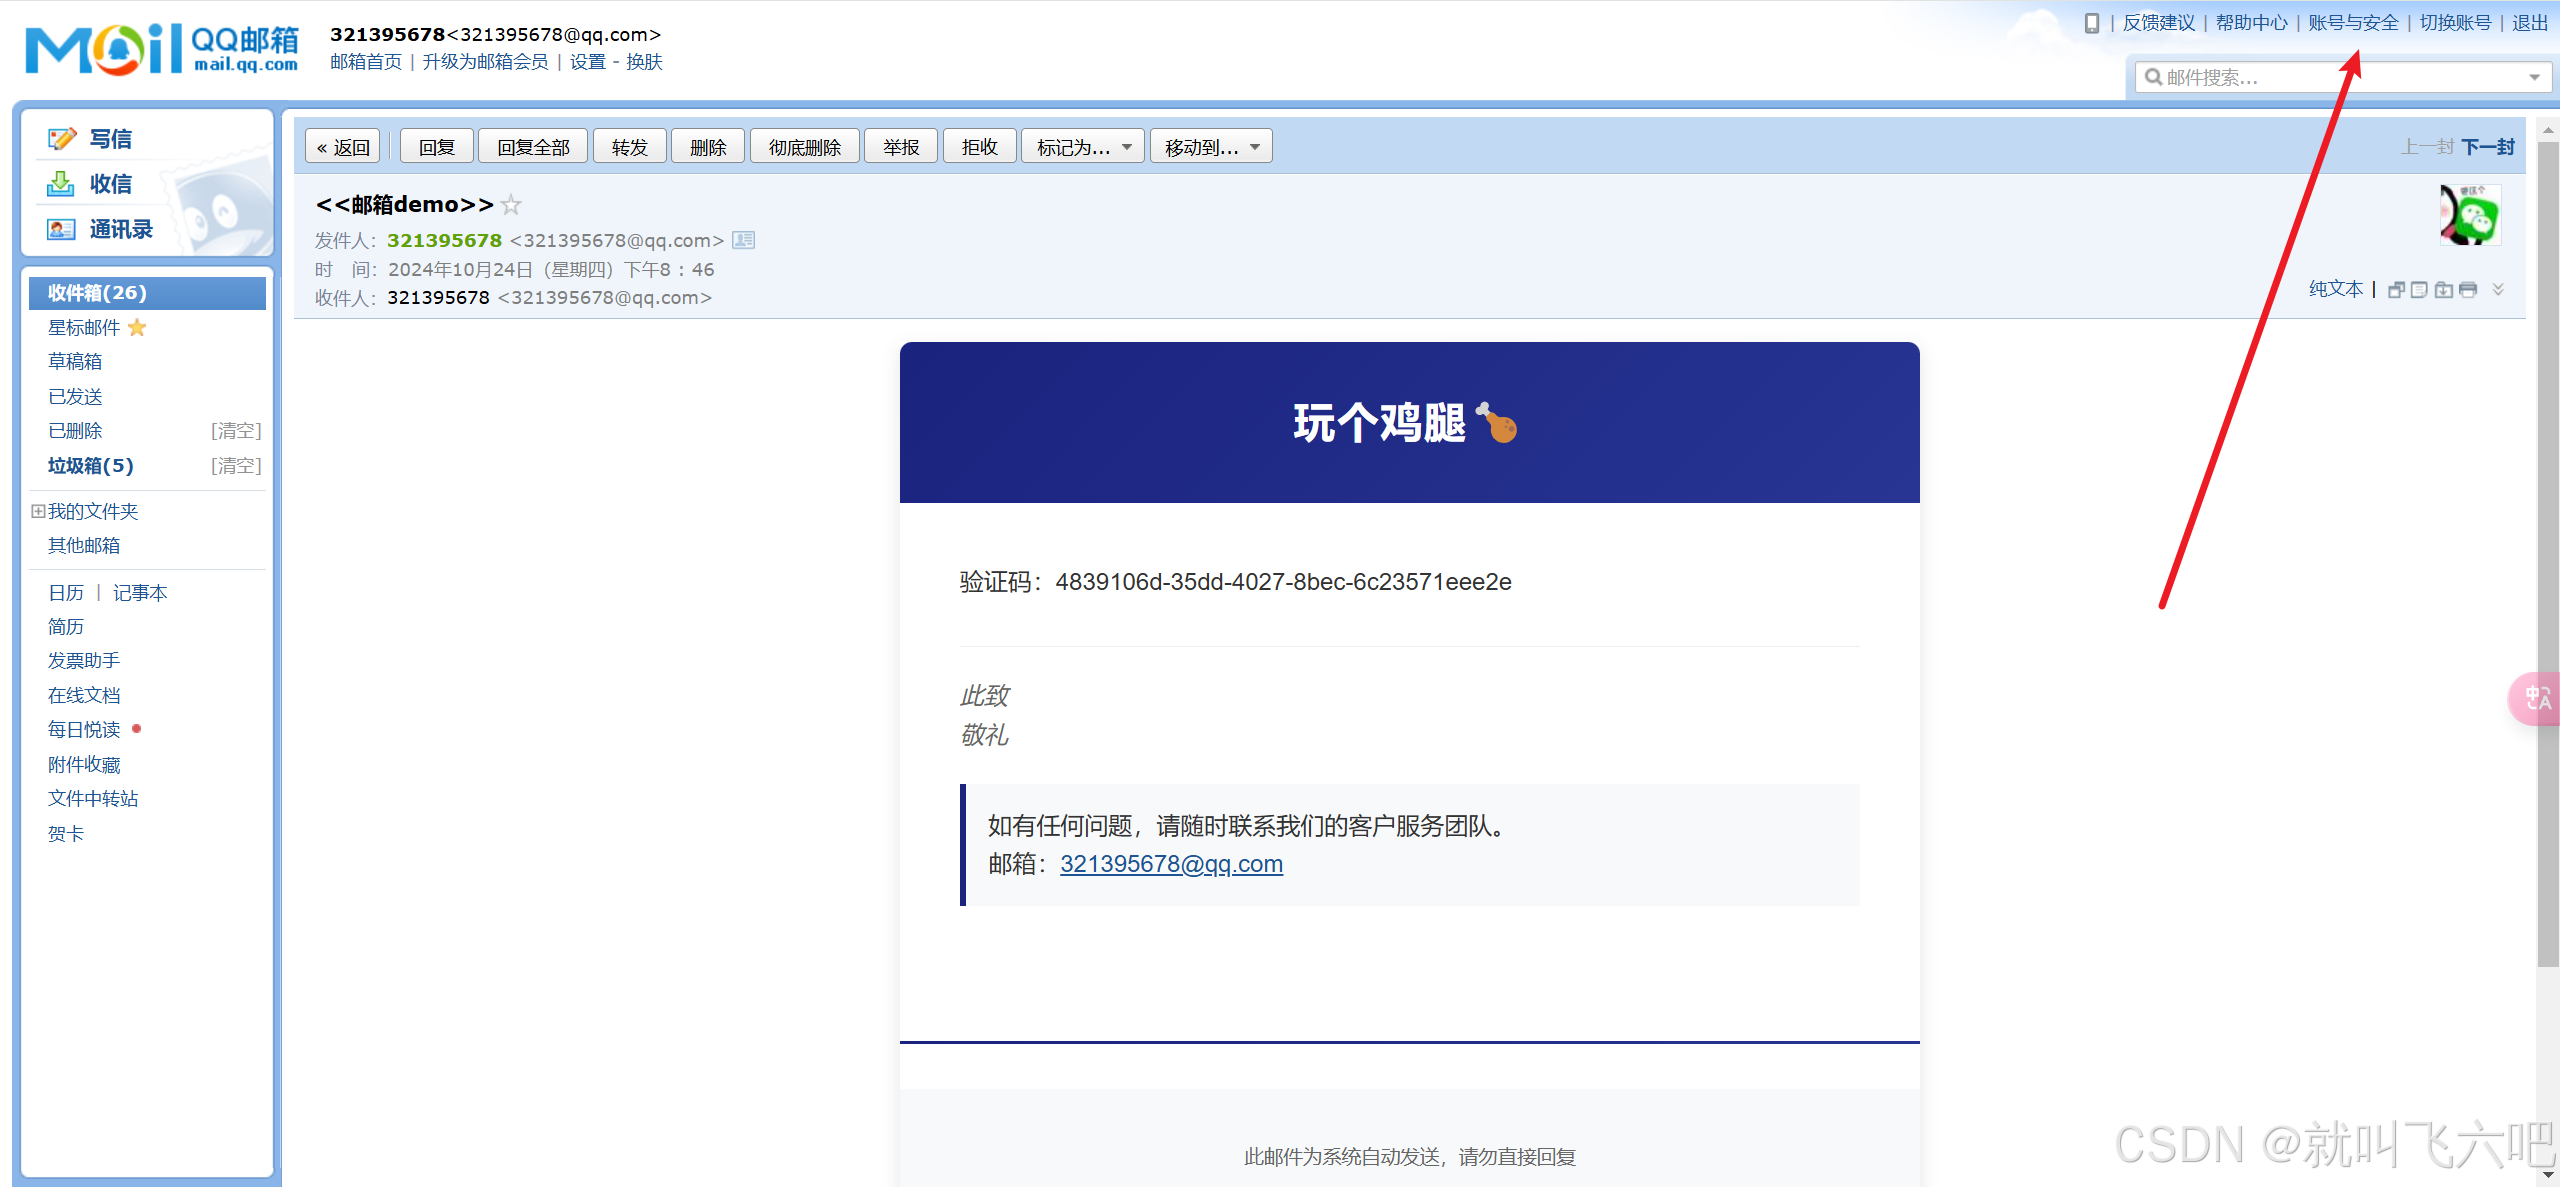Click the mobile phone icon in the top bar

point(2091,23)
